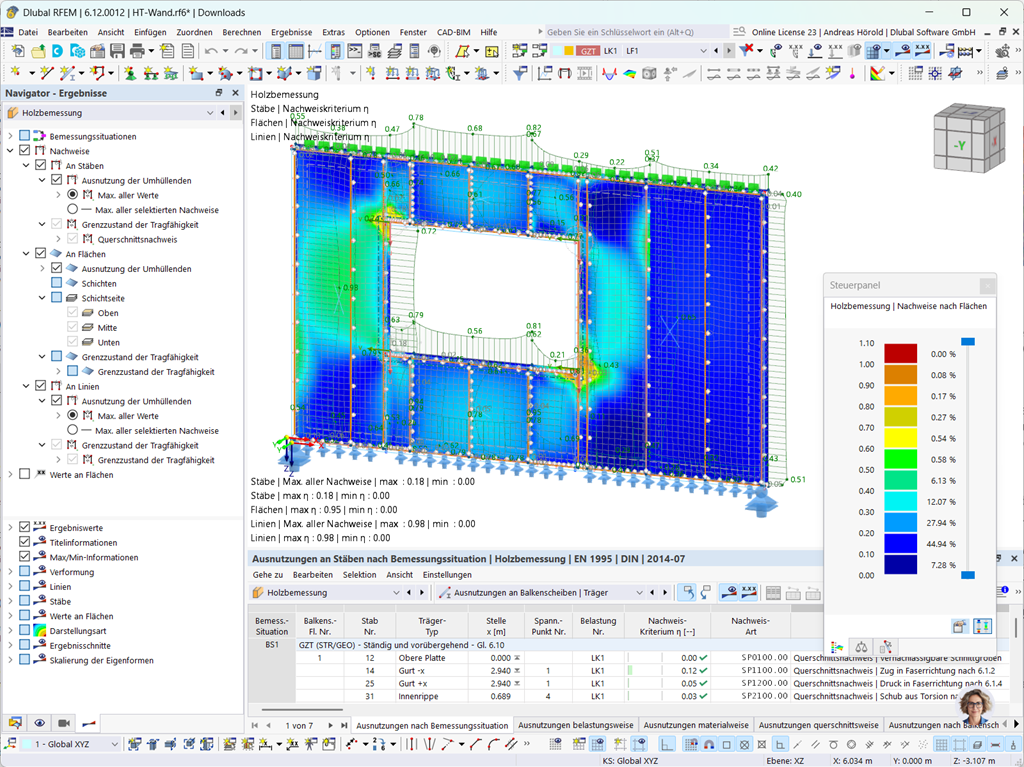
Task: Click the Excel export icon in the table toolbar
Action: tap(772, 592)
